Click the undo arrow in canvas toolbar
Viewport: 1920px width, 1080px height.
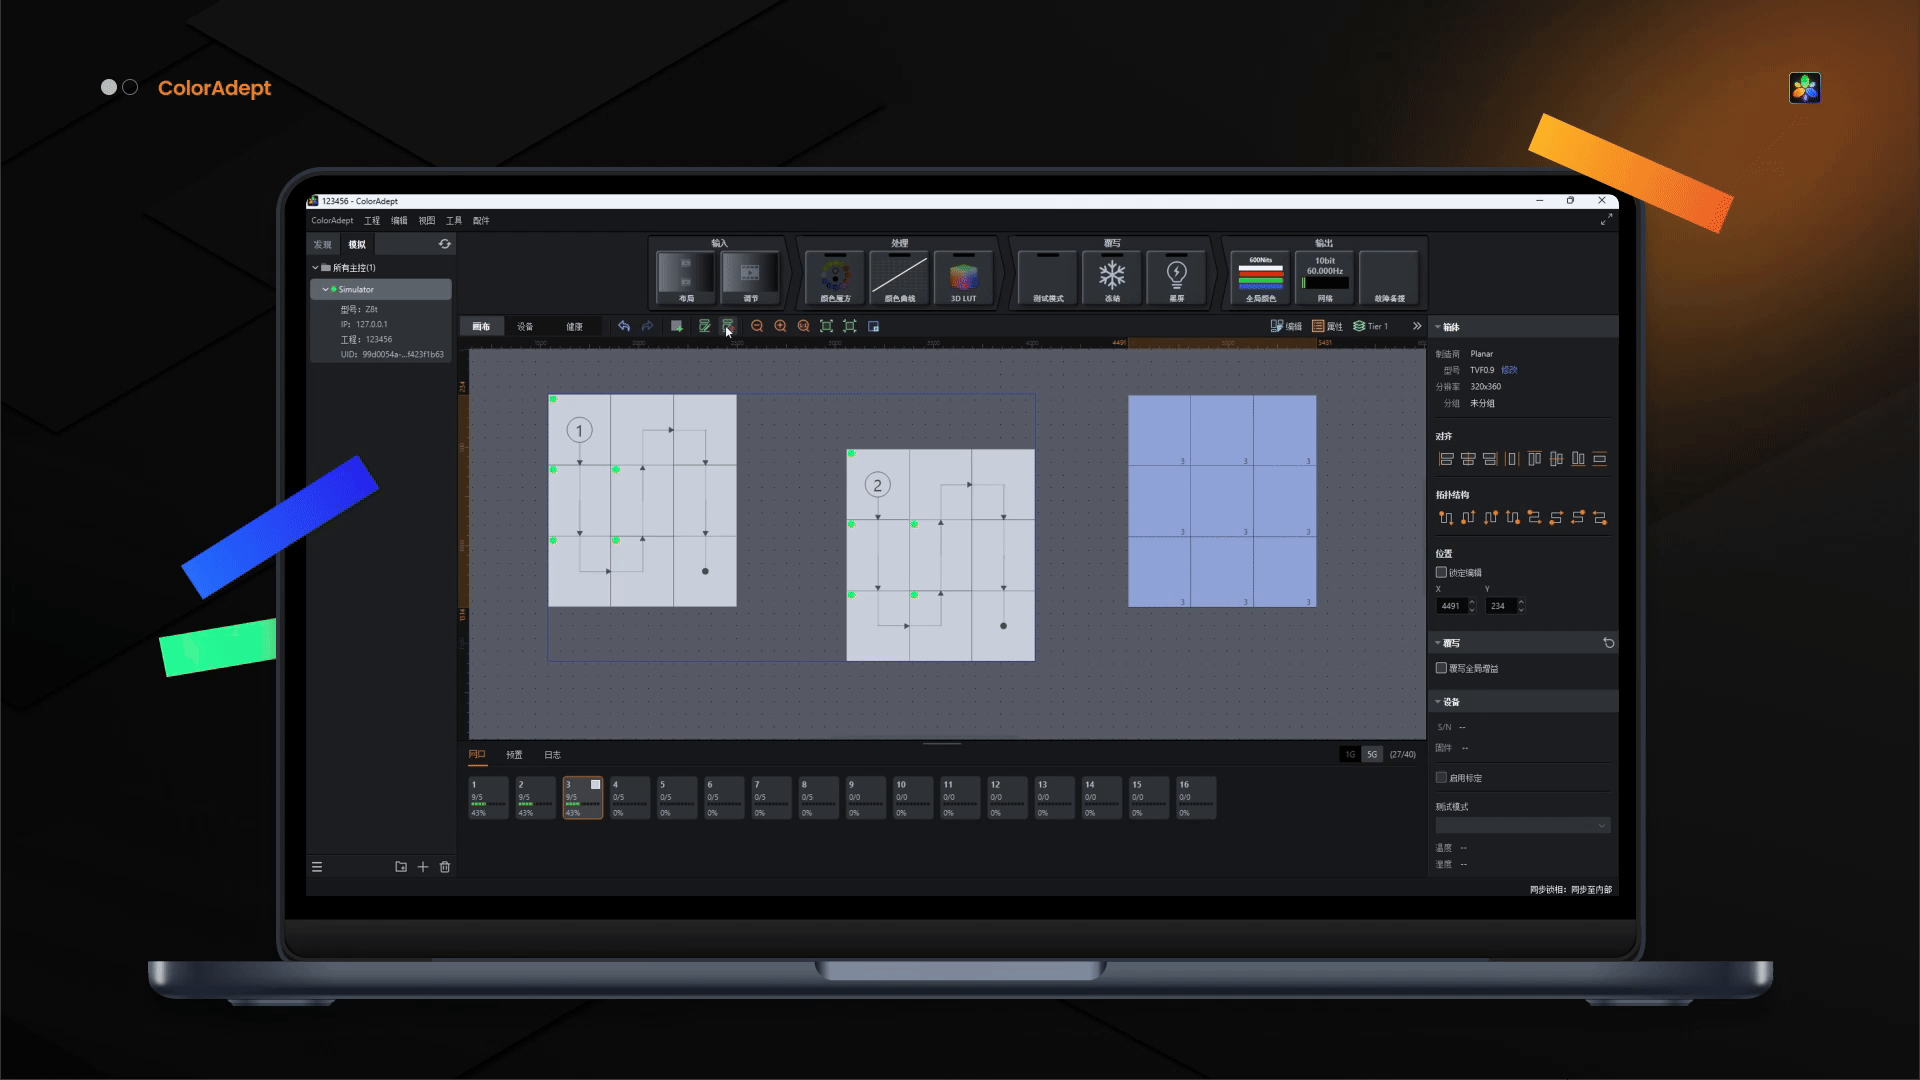pyautogui.click(x=624, y=326)
